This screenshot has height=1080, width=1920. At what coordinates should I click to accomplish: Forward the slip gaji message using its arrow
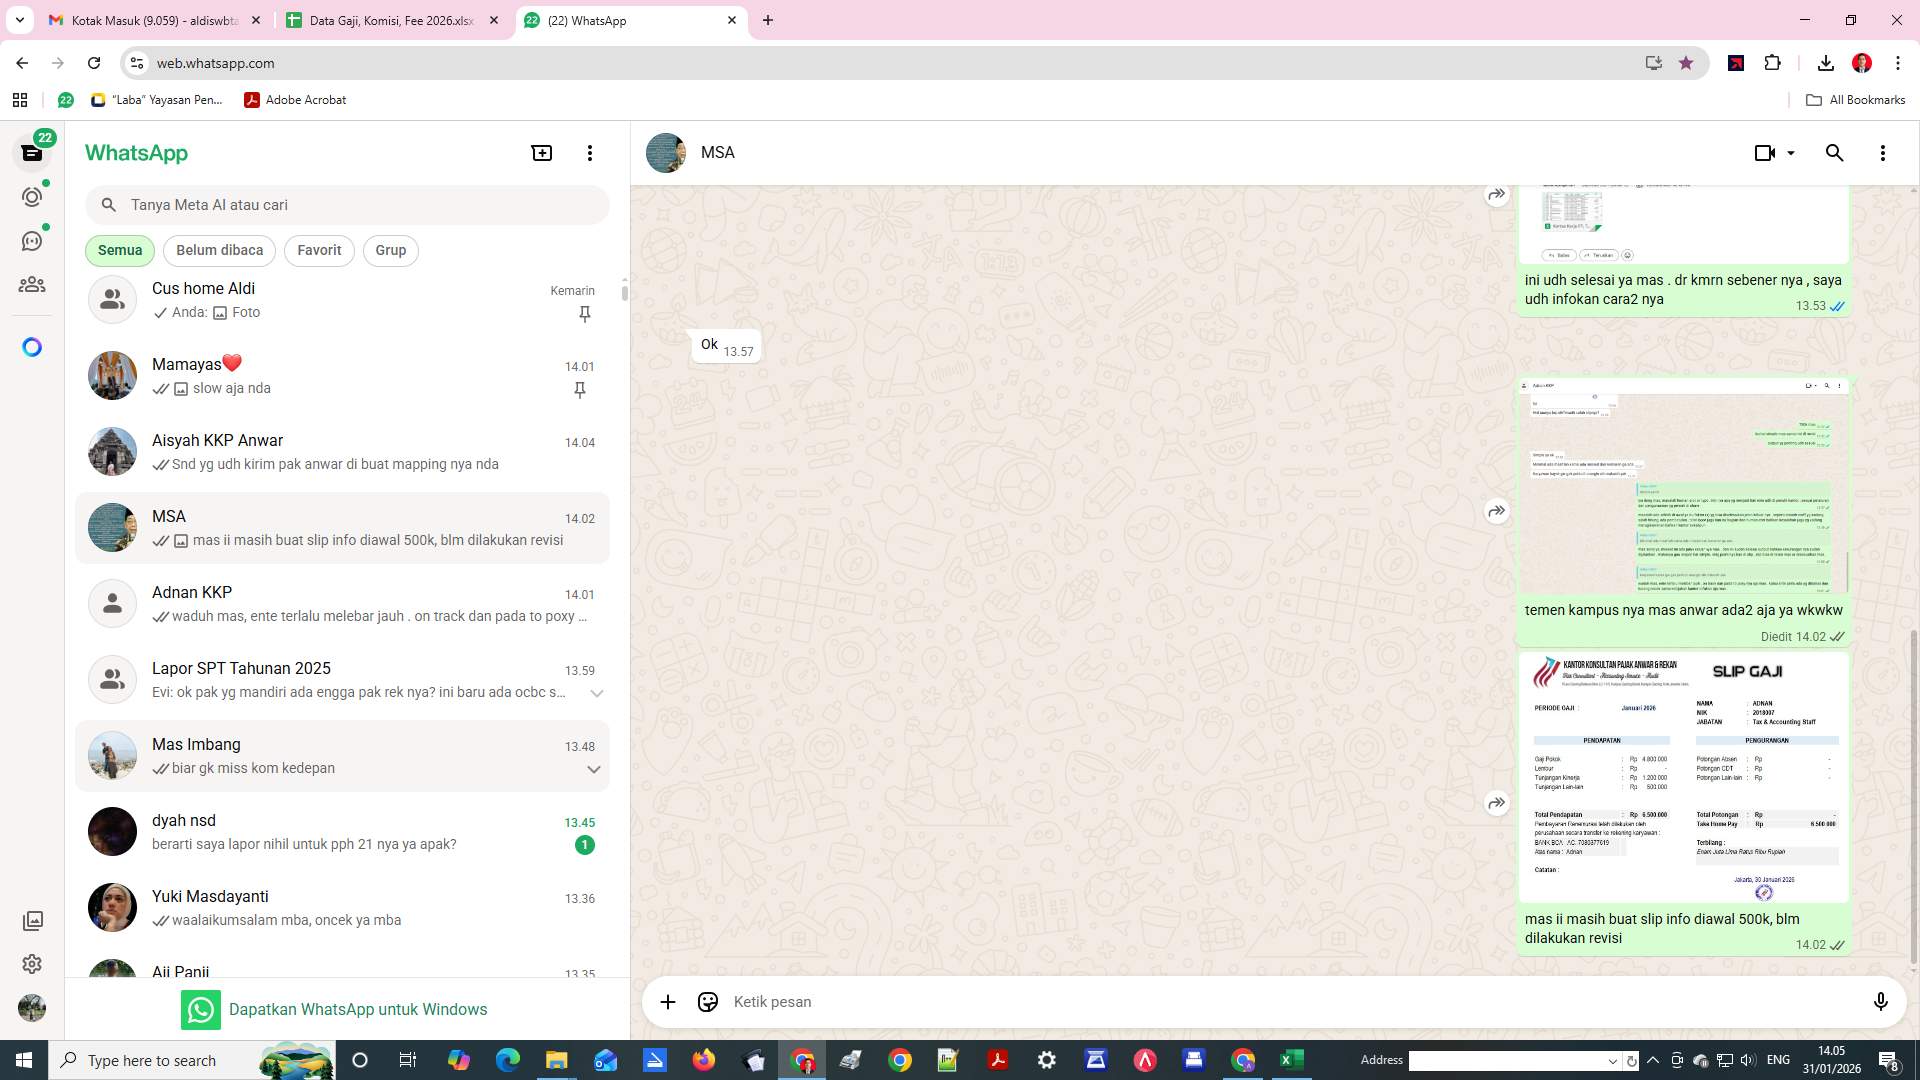pos(1496,802)
